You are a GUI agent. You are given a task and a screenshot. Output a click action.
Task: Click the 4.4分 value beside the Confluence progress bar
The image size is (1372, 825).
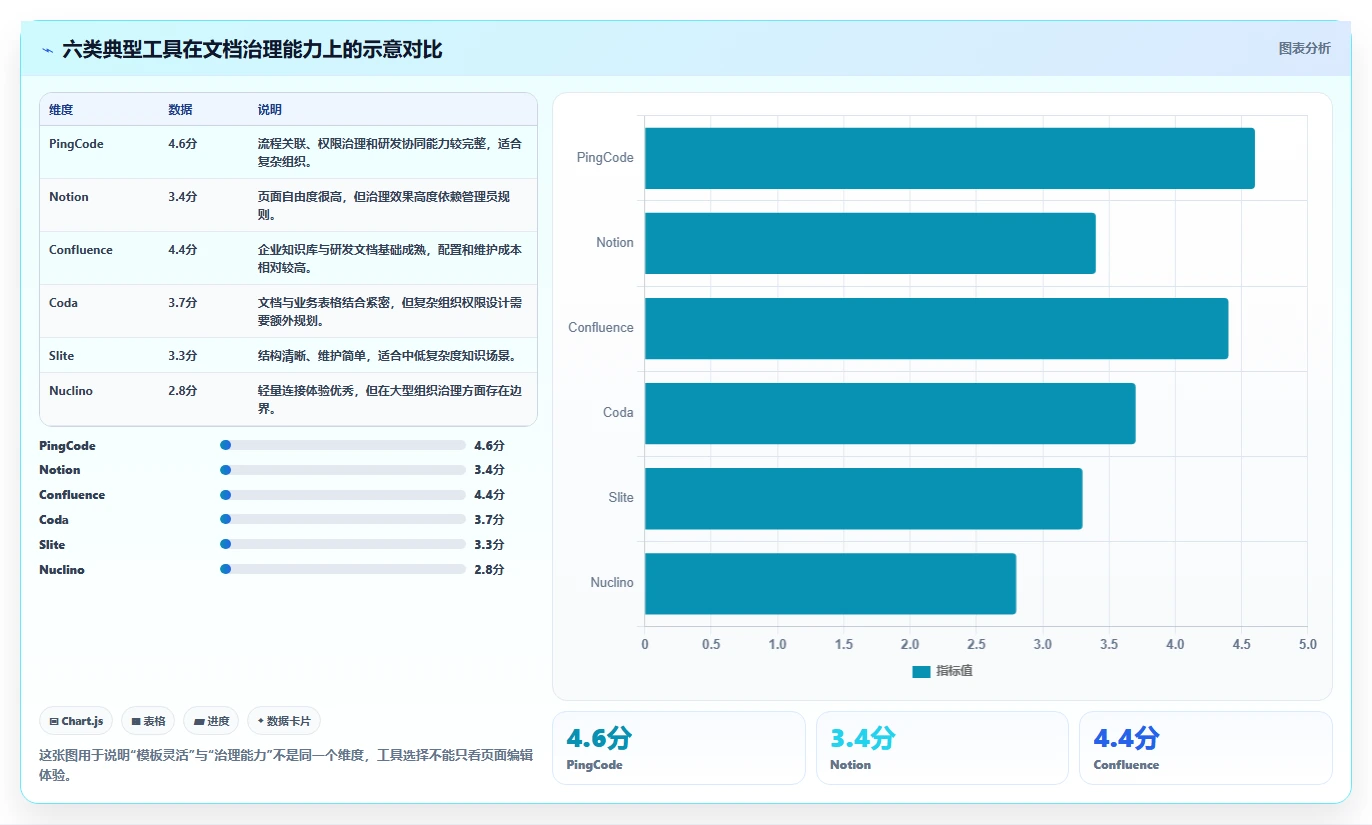pyautogui.click(x=489, y=495)
